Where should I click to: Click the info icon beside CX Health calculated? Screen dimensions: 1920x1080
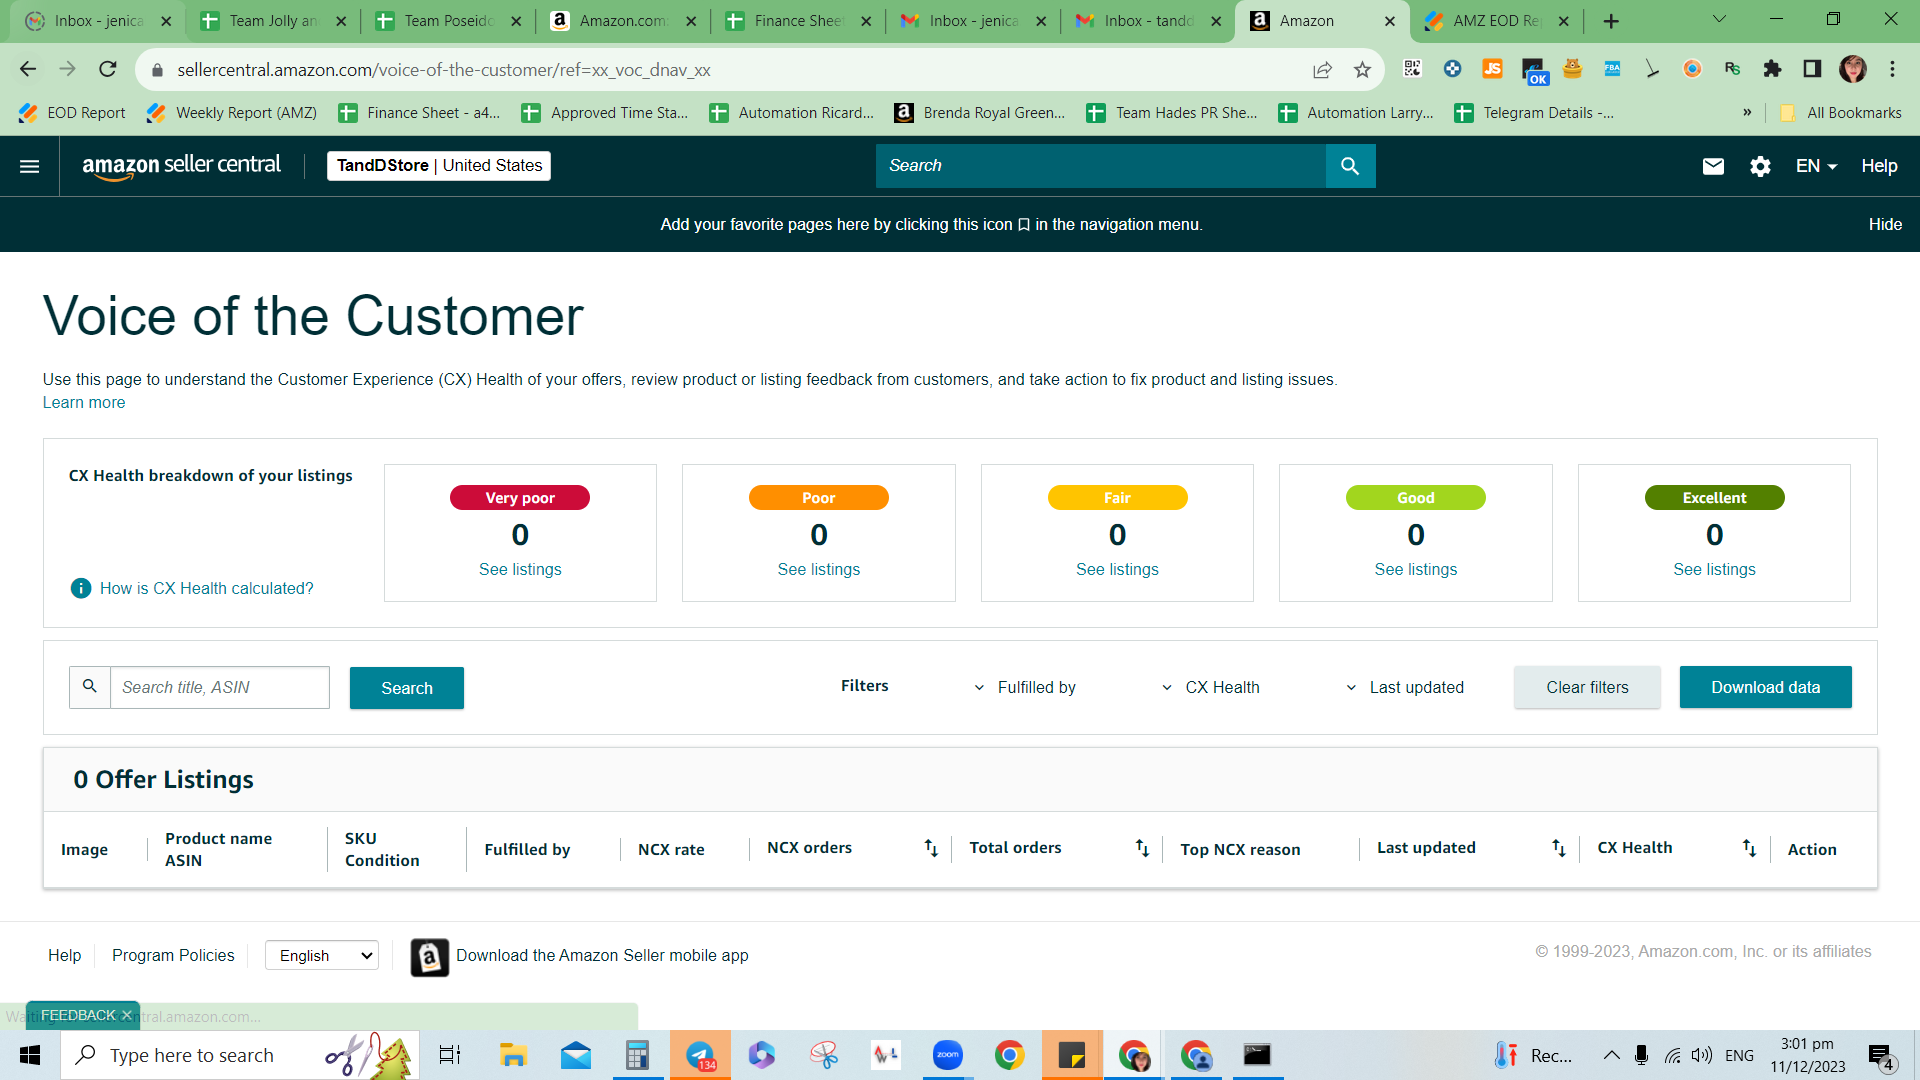[81, 588]
